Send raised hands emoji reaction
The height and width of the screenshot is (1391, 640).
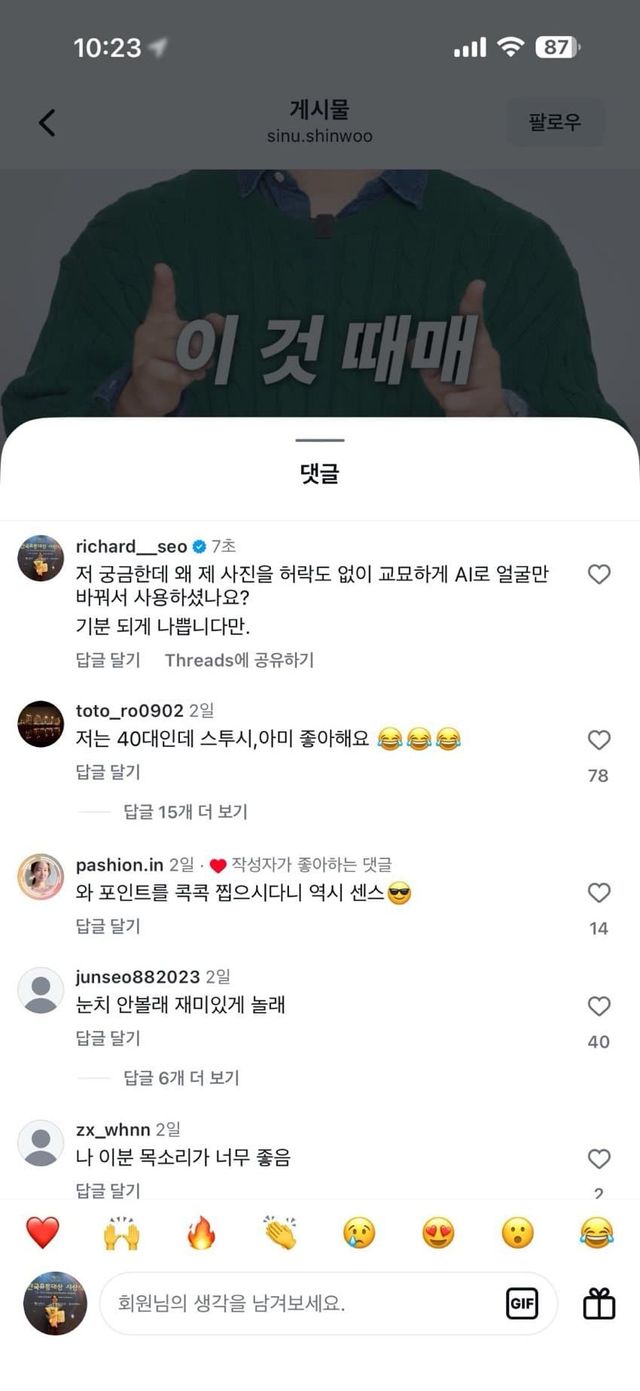coord(121,1233)
